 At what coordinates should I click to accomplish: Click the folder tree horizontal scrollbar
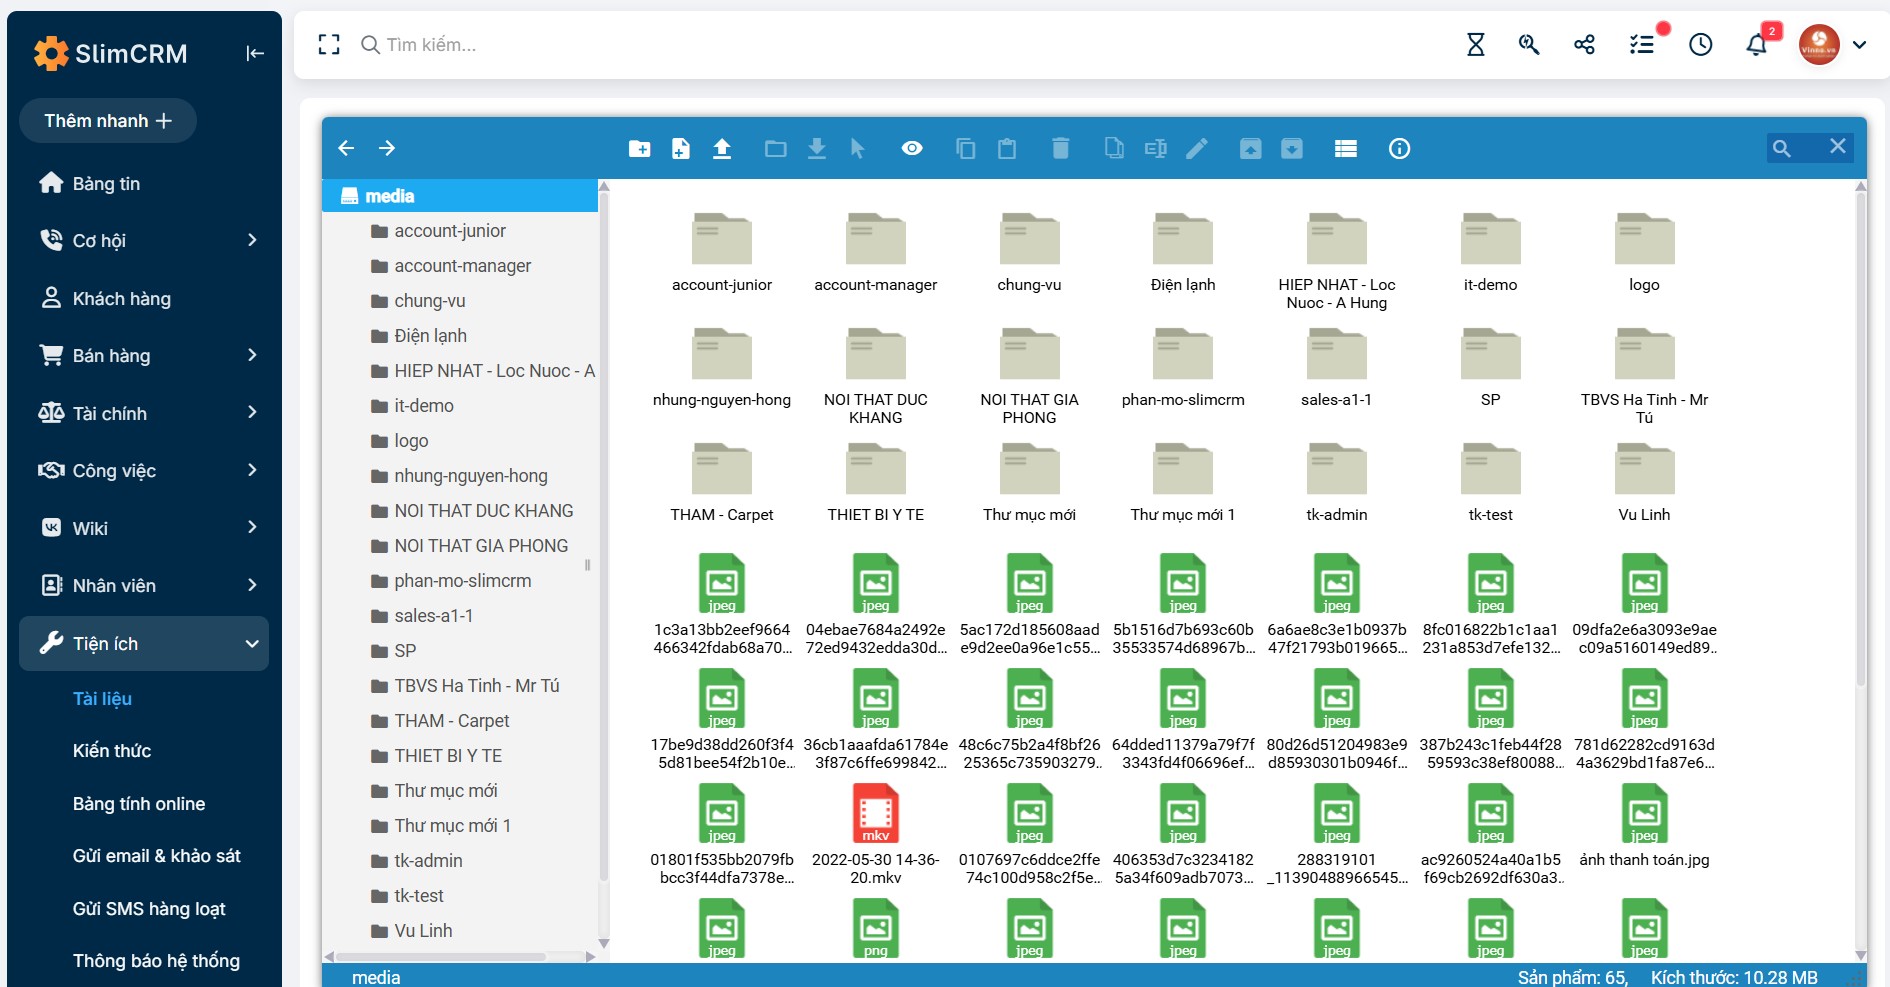tap(441, 957)
